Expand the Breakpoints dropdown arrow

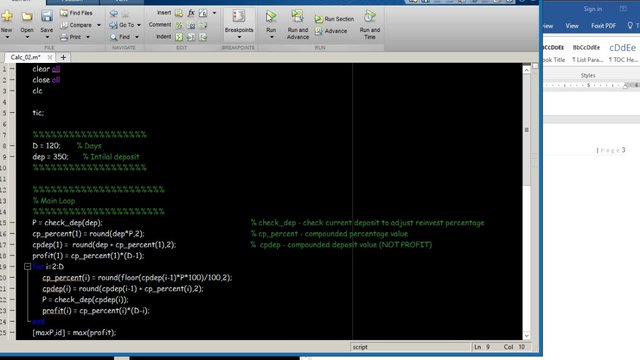click(239, 37)
